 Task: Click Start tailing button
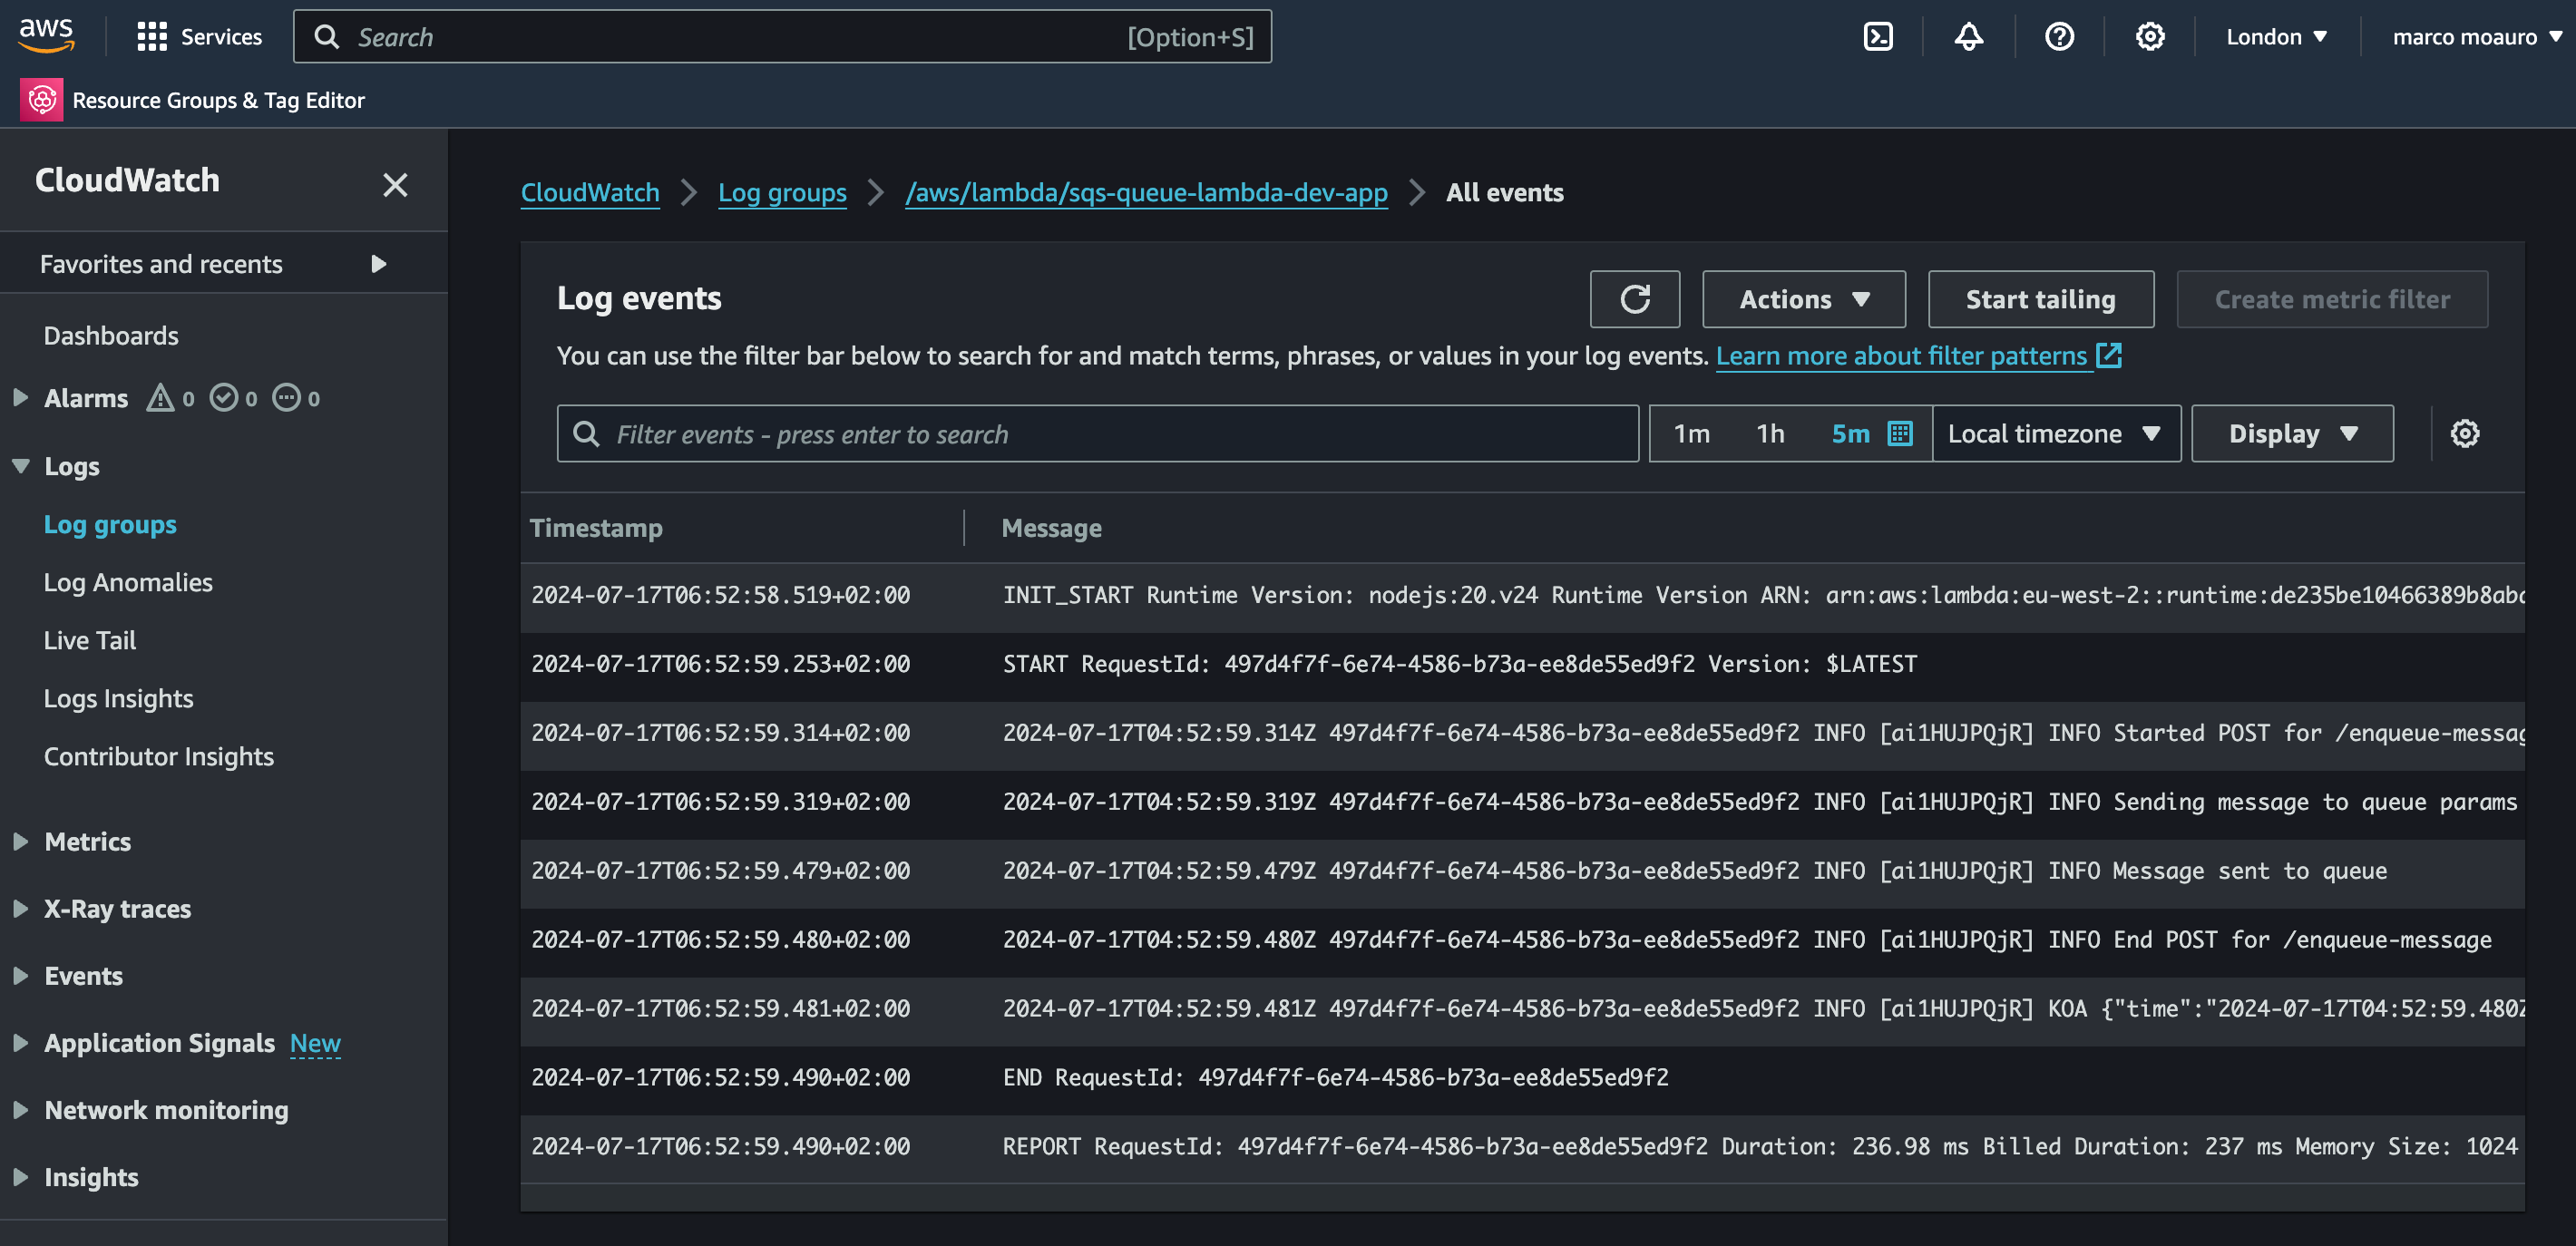point(2040,299)
